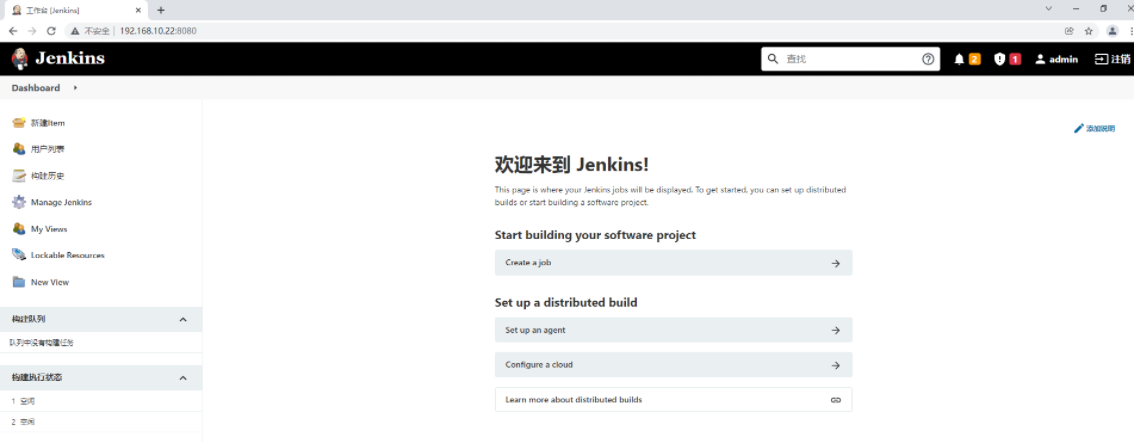This screenshot has height=442, width=1134.
Task: Open the bell notifications icon
Action: pos(959,59)
